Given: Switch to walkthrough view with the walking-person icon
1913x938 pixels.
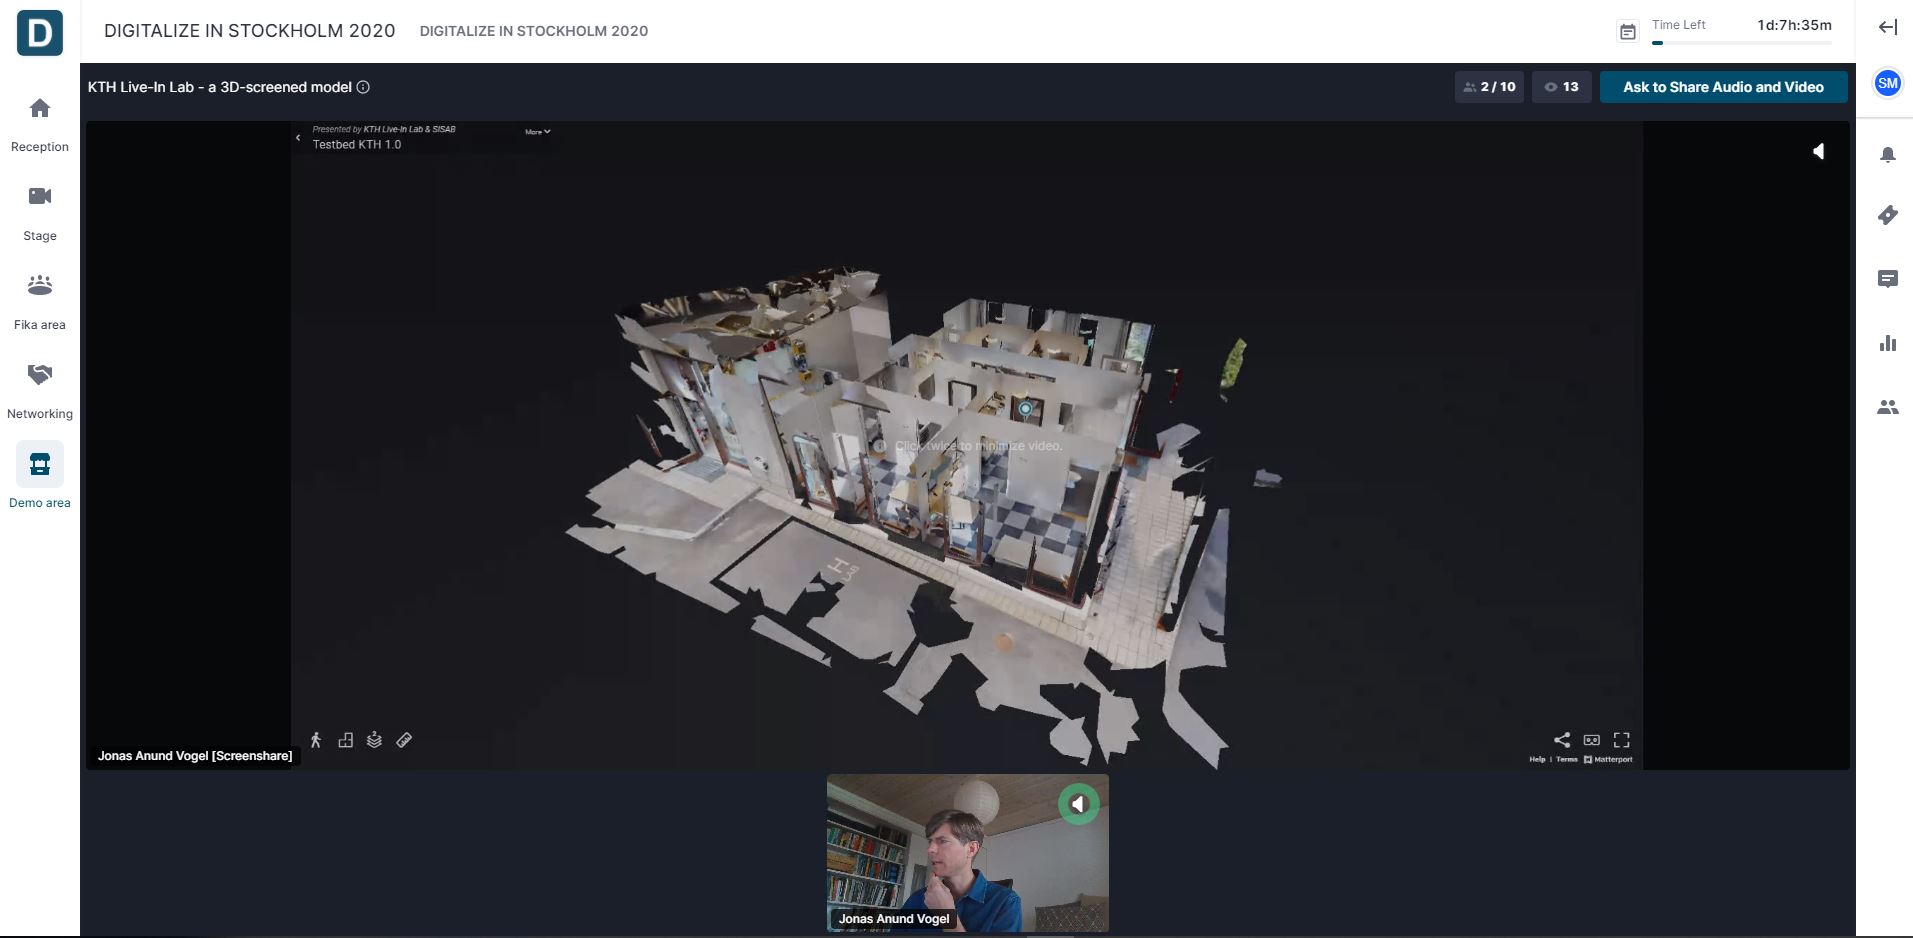Looking at the screenshot, I should 316,740.
